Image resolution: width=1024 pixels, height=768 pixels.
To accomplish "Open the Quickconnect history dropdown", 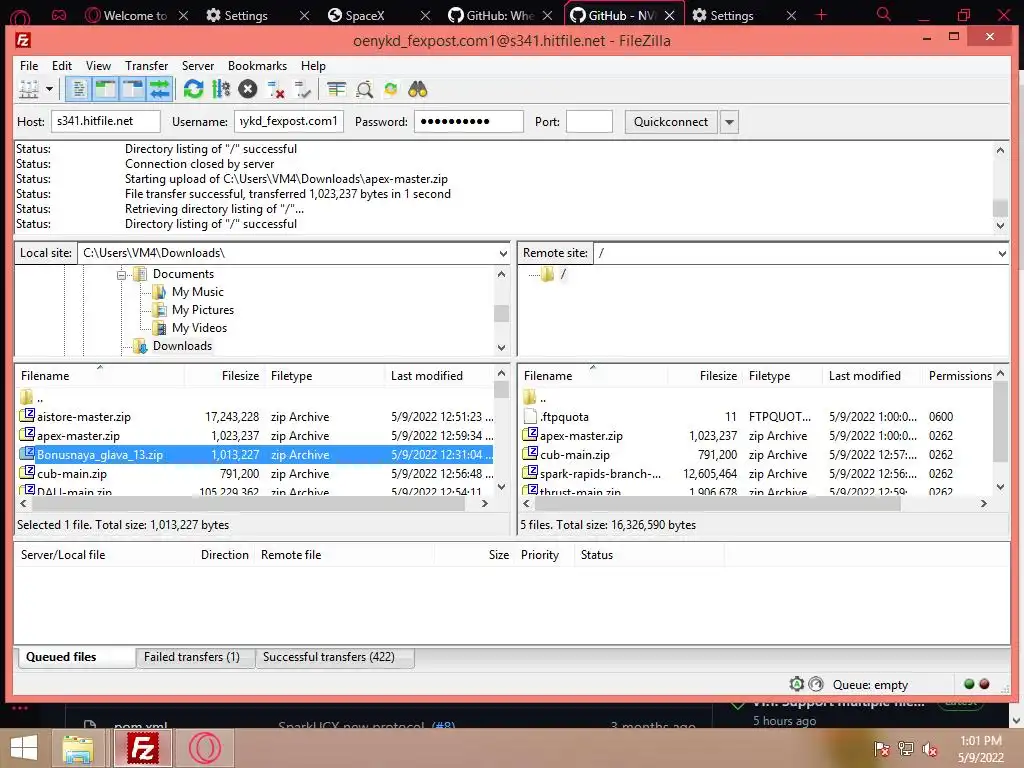I will coord(729,122).
